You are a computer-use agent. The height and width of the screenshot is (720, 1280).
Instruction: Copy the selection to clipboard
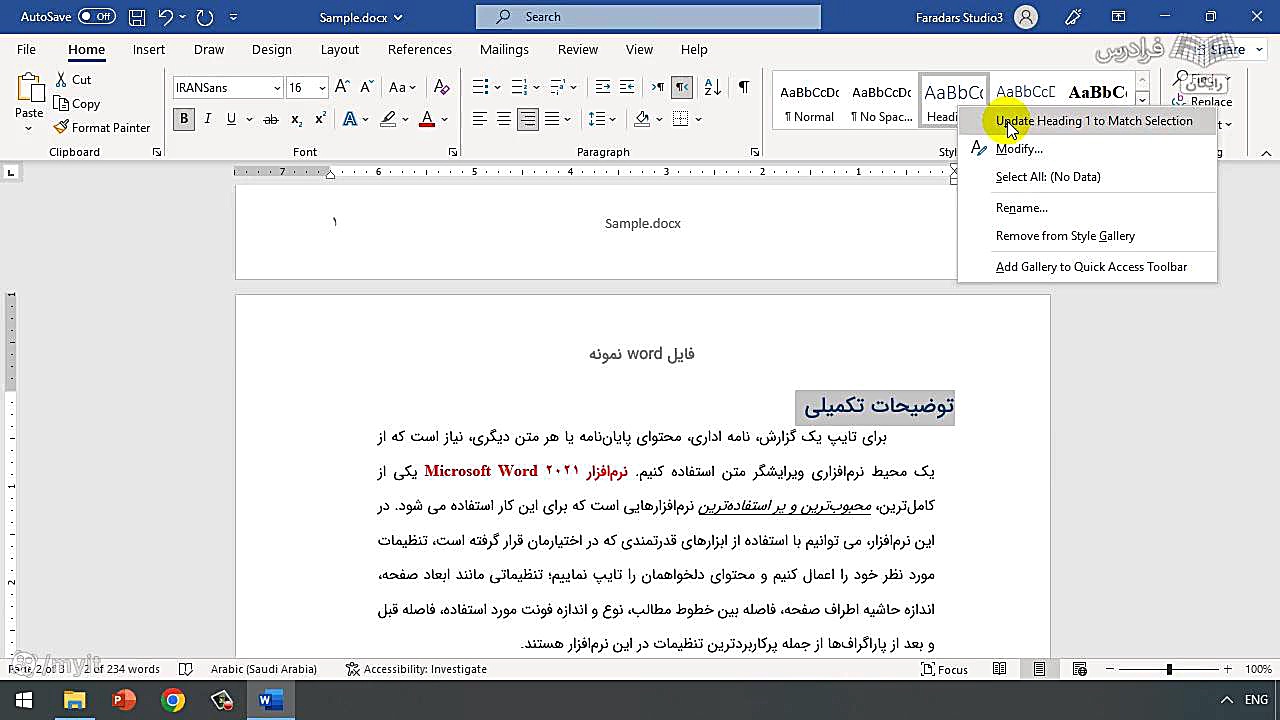[77, 104]
